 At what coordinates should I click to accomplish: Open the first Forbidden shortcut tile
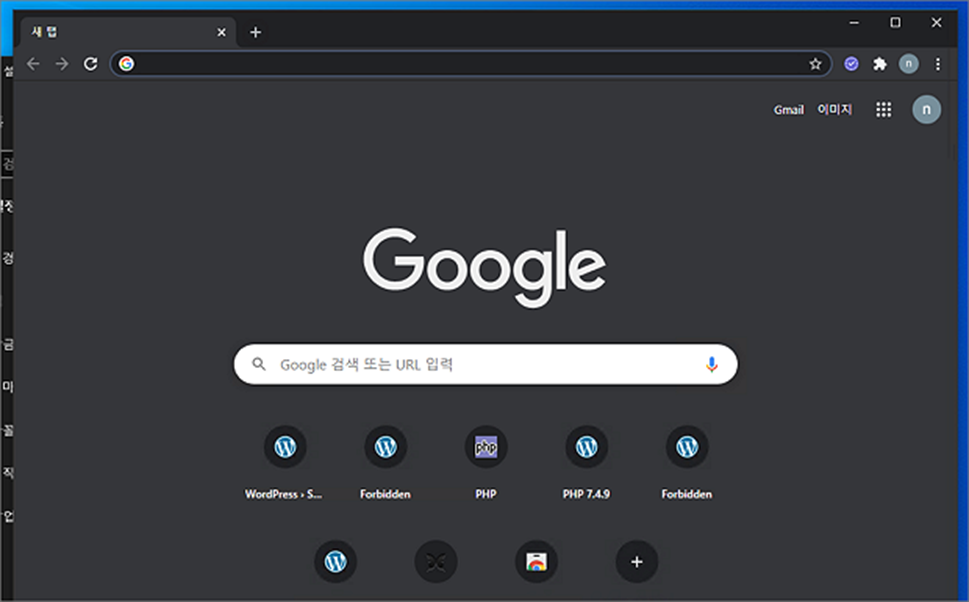[x=386, y=463]
